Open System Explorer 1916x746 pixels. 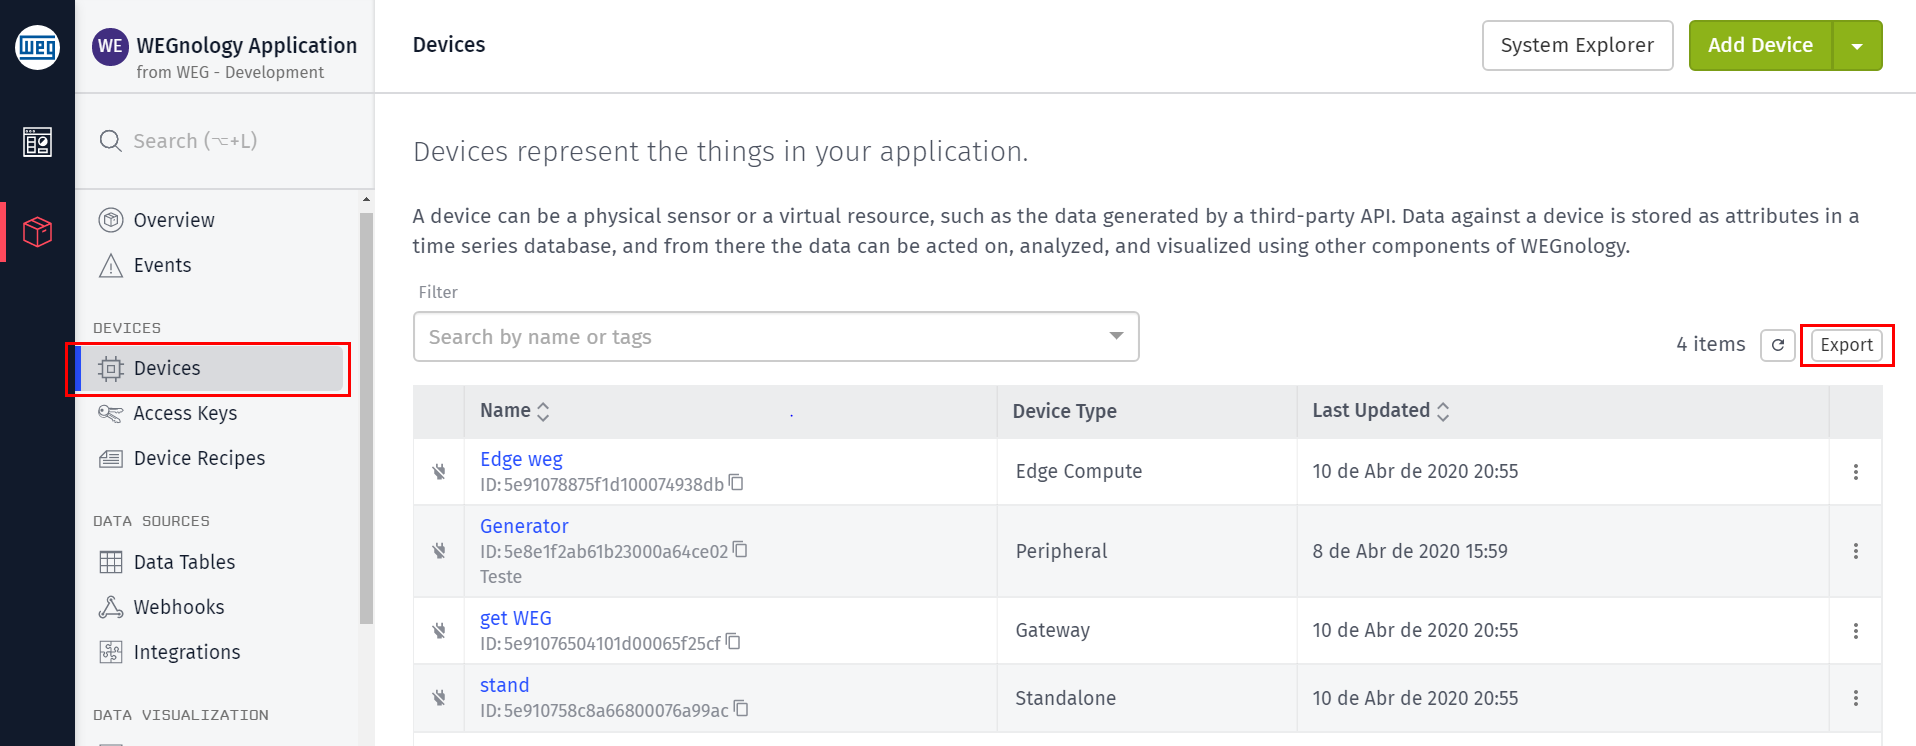point(1577,46)
